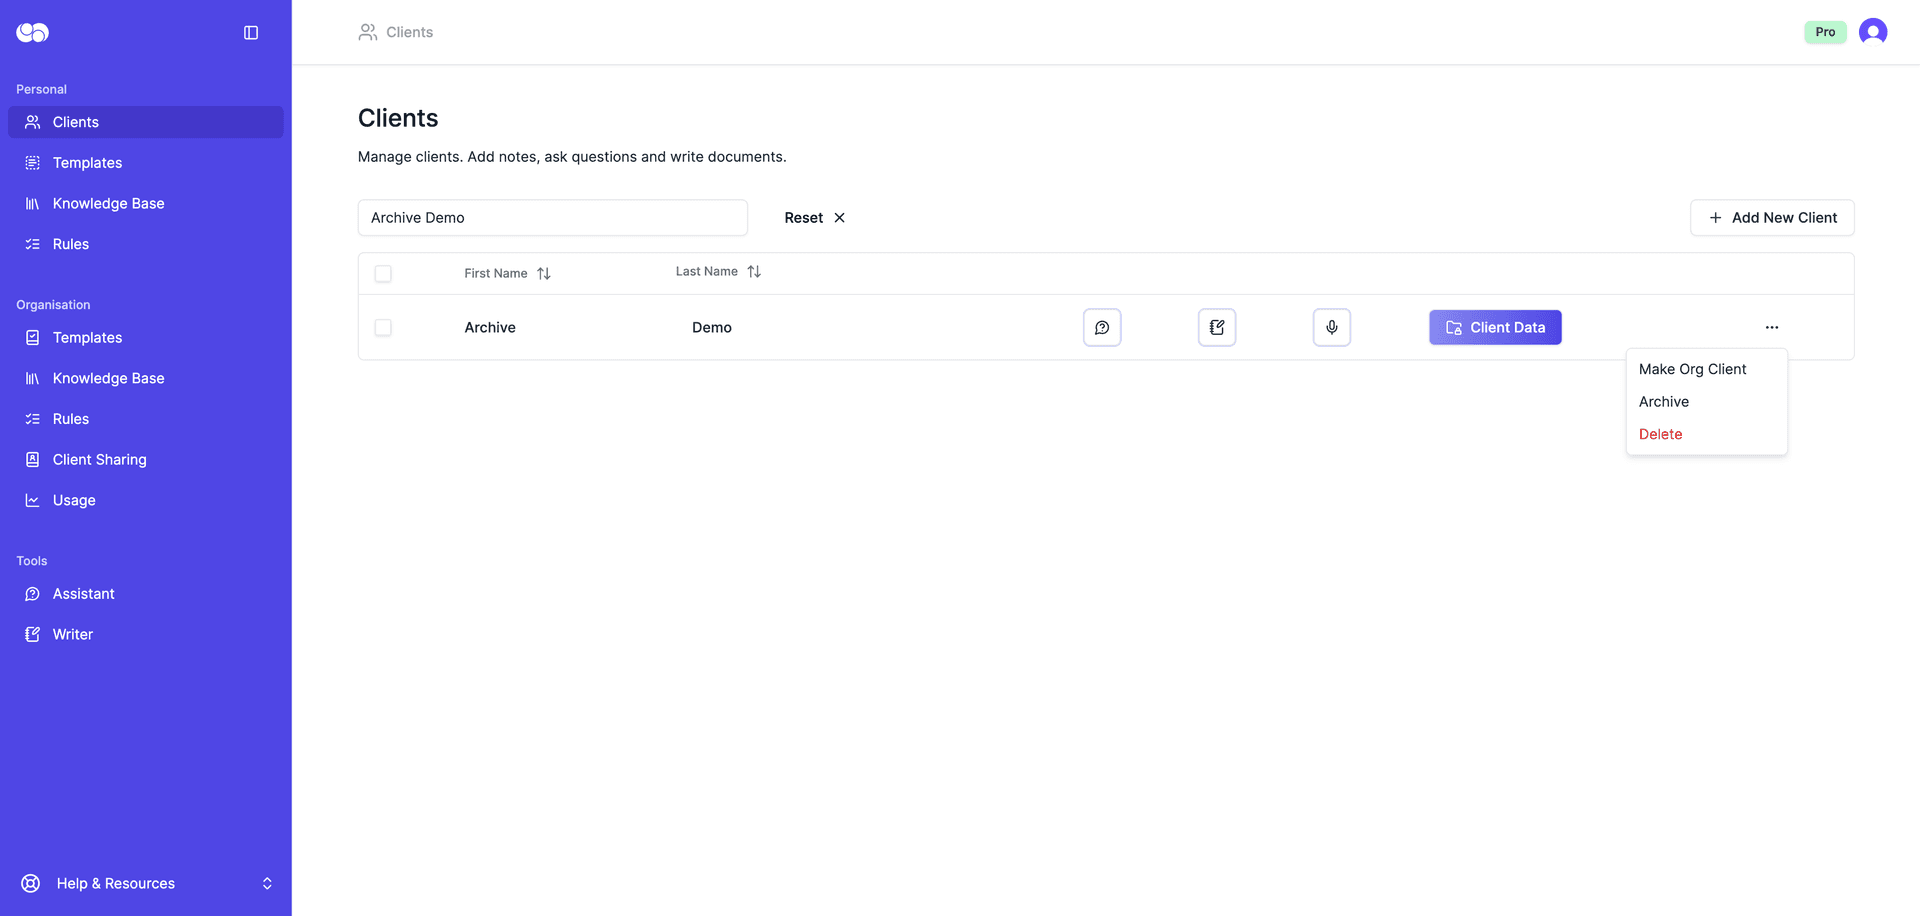The height and width of the screenshot is (916, 1920).
Task: Expand the Help & Resources chevron
Action: click(x=267, y=883)
